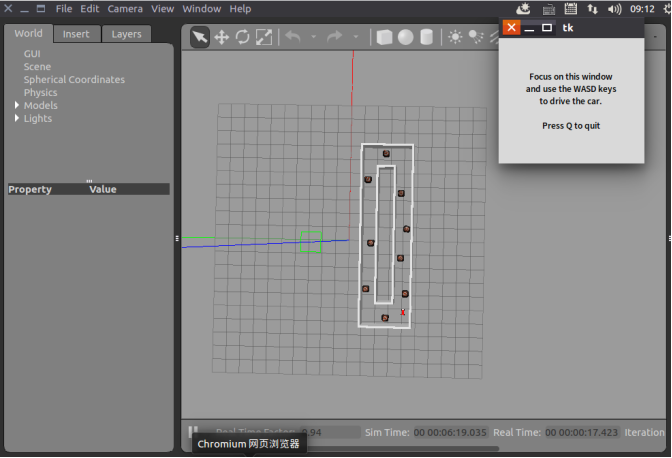Insert a sphere shape
This screenshot has height=458, width=672.
(x=405, y=37)
